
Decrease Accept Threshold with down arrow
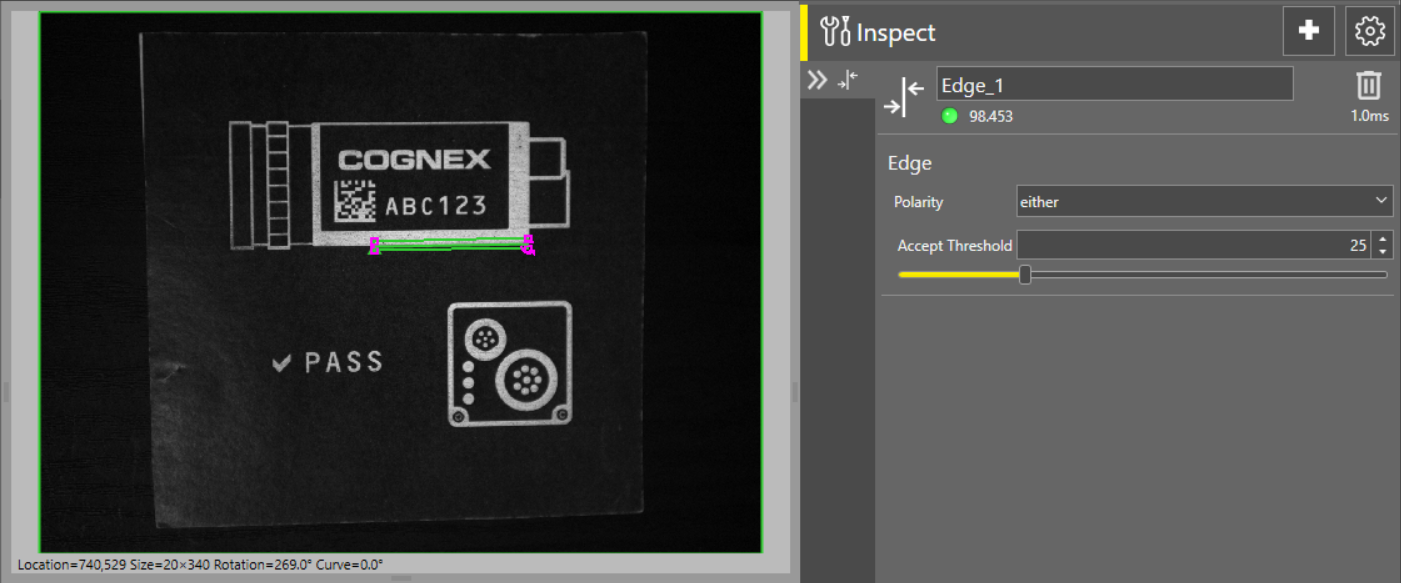click(x=1382, y=251)
